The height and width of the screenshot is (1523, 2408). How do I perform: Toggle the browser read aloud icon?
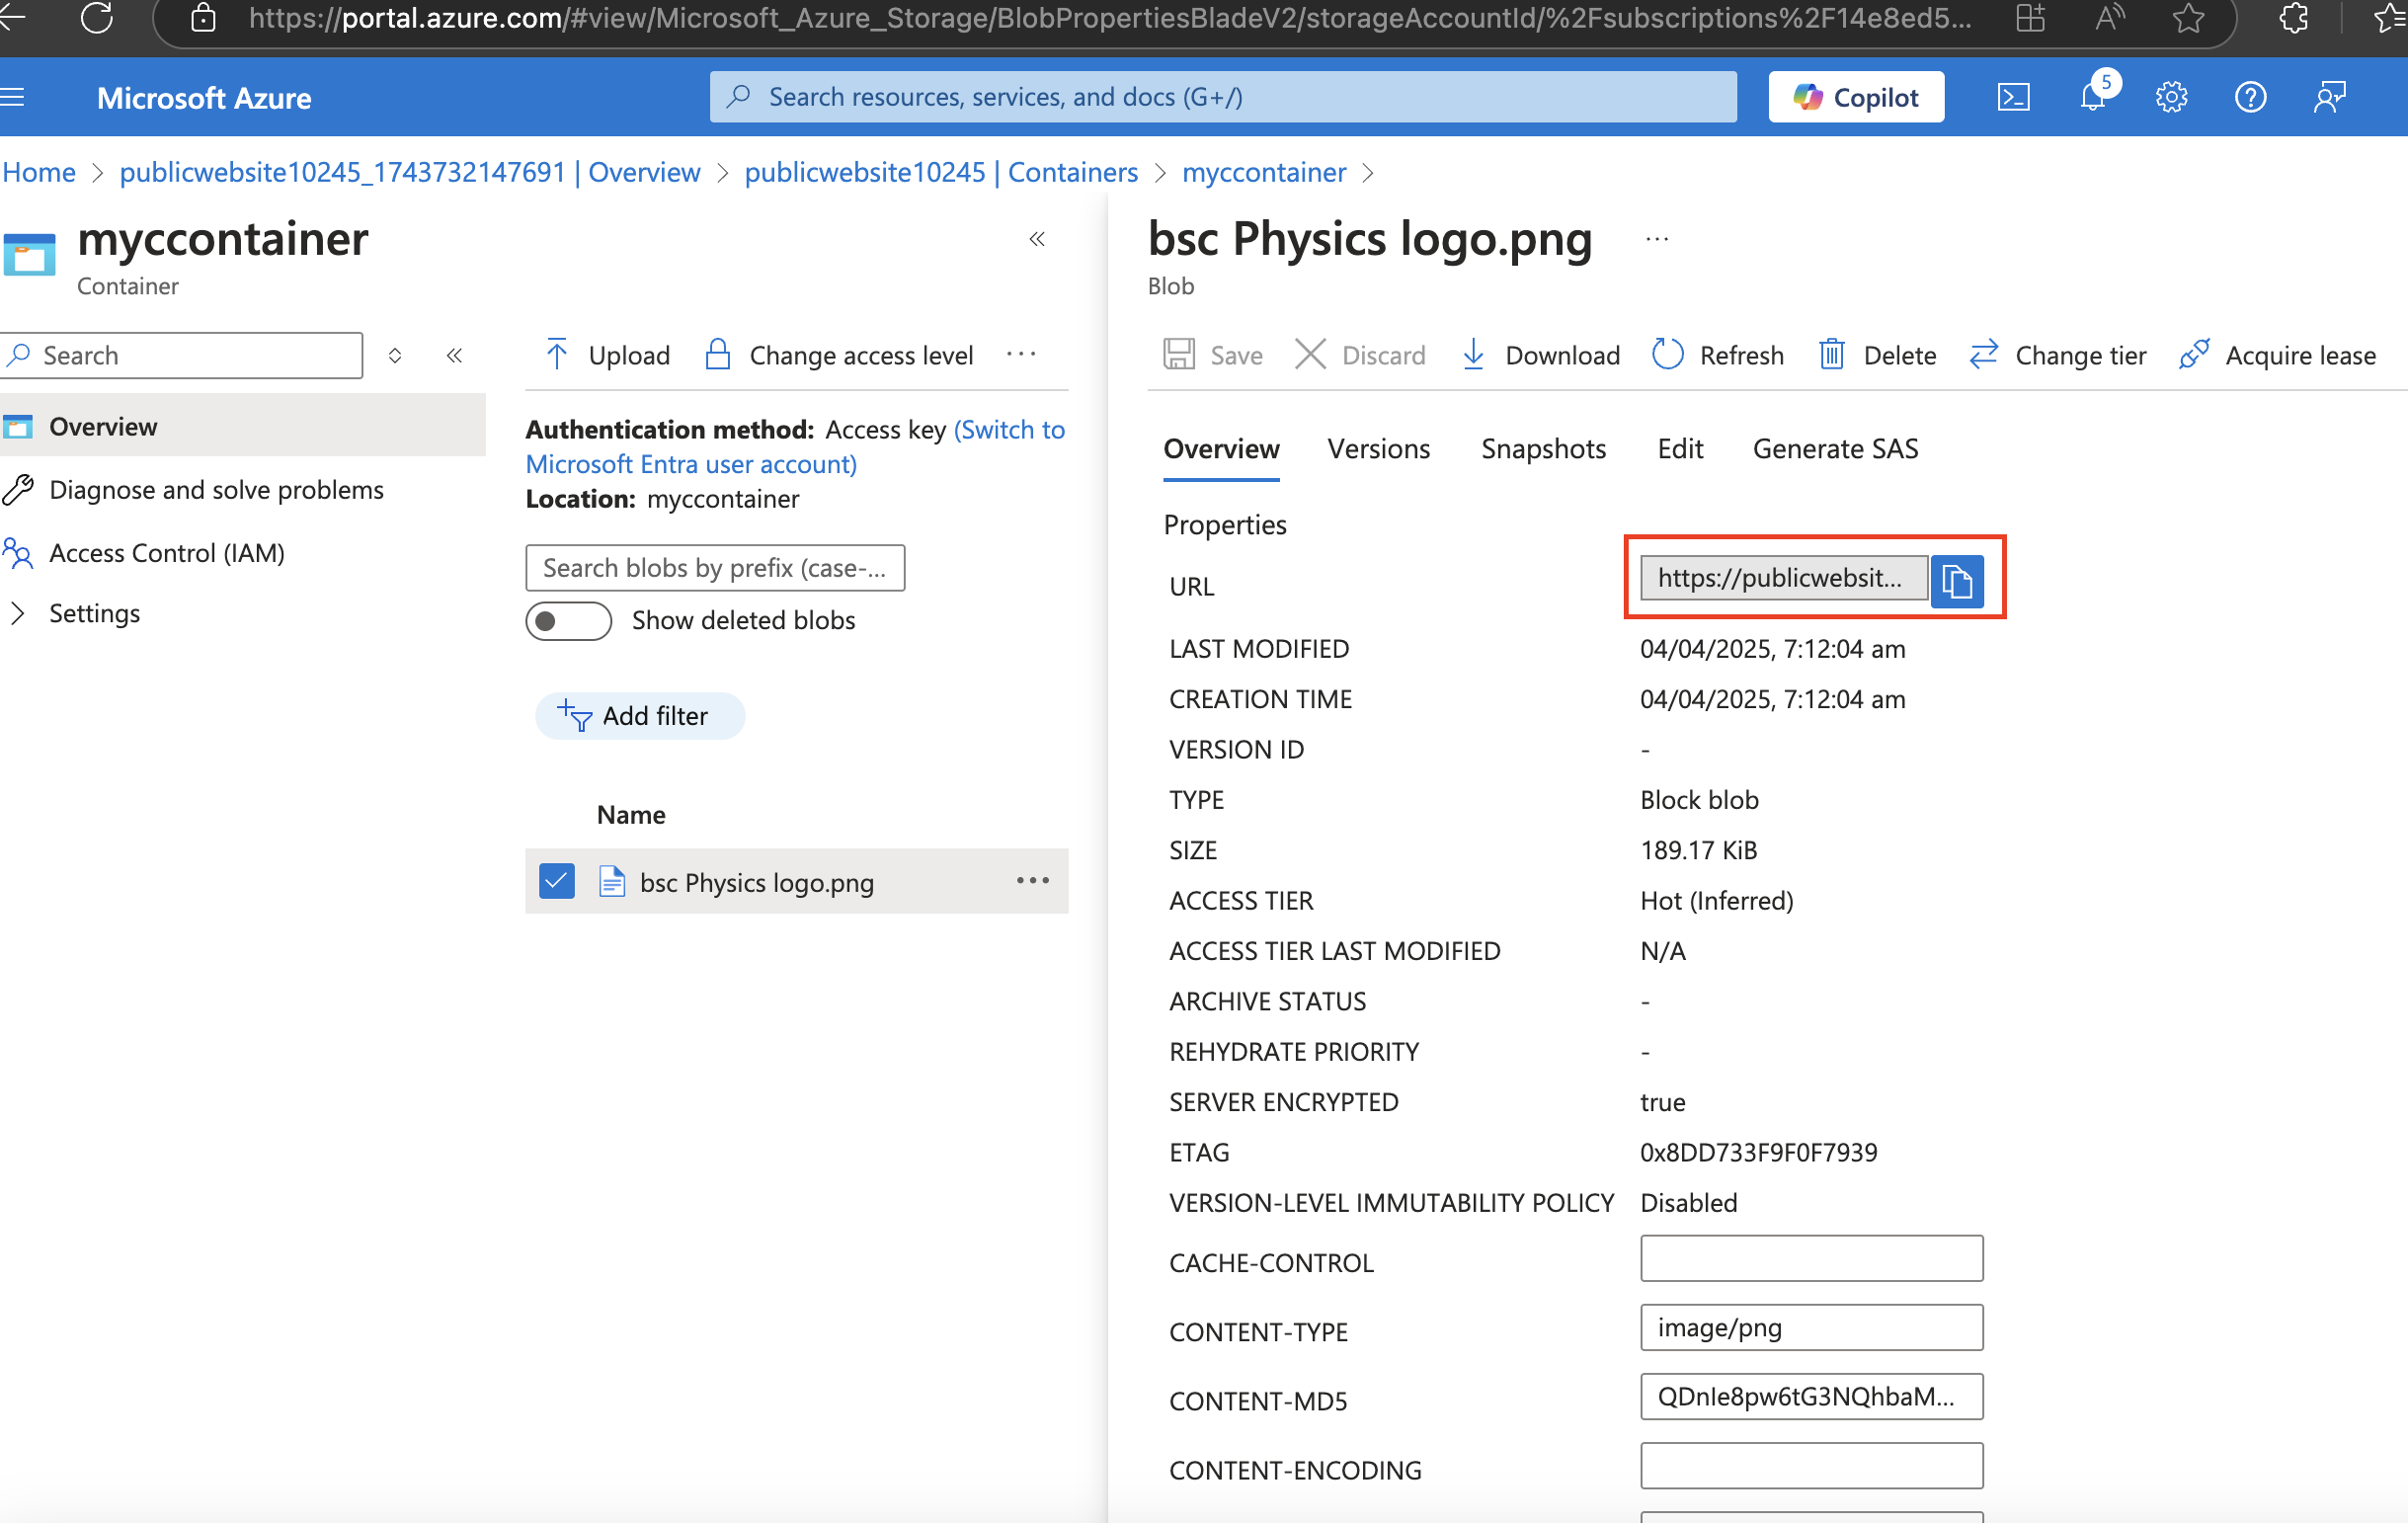click(2109, 17)
